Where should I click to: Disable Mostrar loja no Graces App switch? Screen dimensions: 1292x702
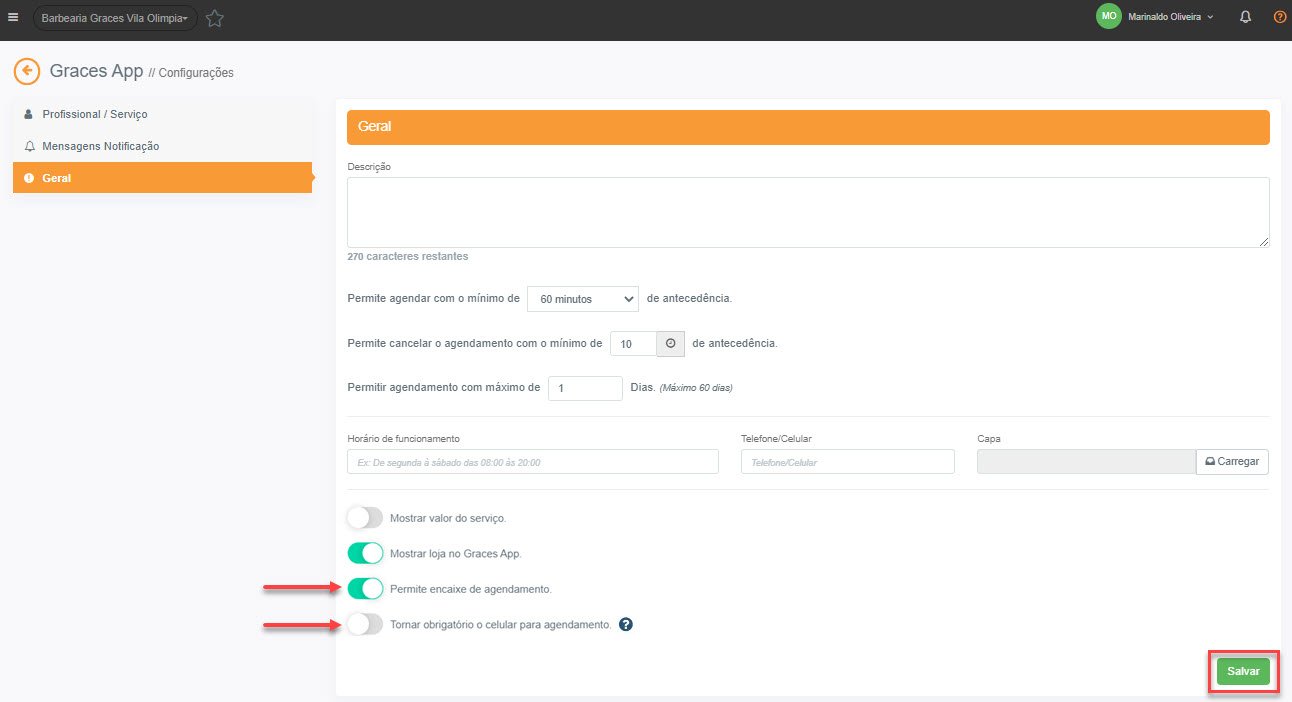(365, 553)
